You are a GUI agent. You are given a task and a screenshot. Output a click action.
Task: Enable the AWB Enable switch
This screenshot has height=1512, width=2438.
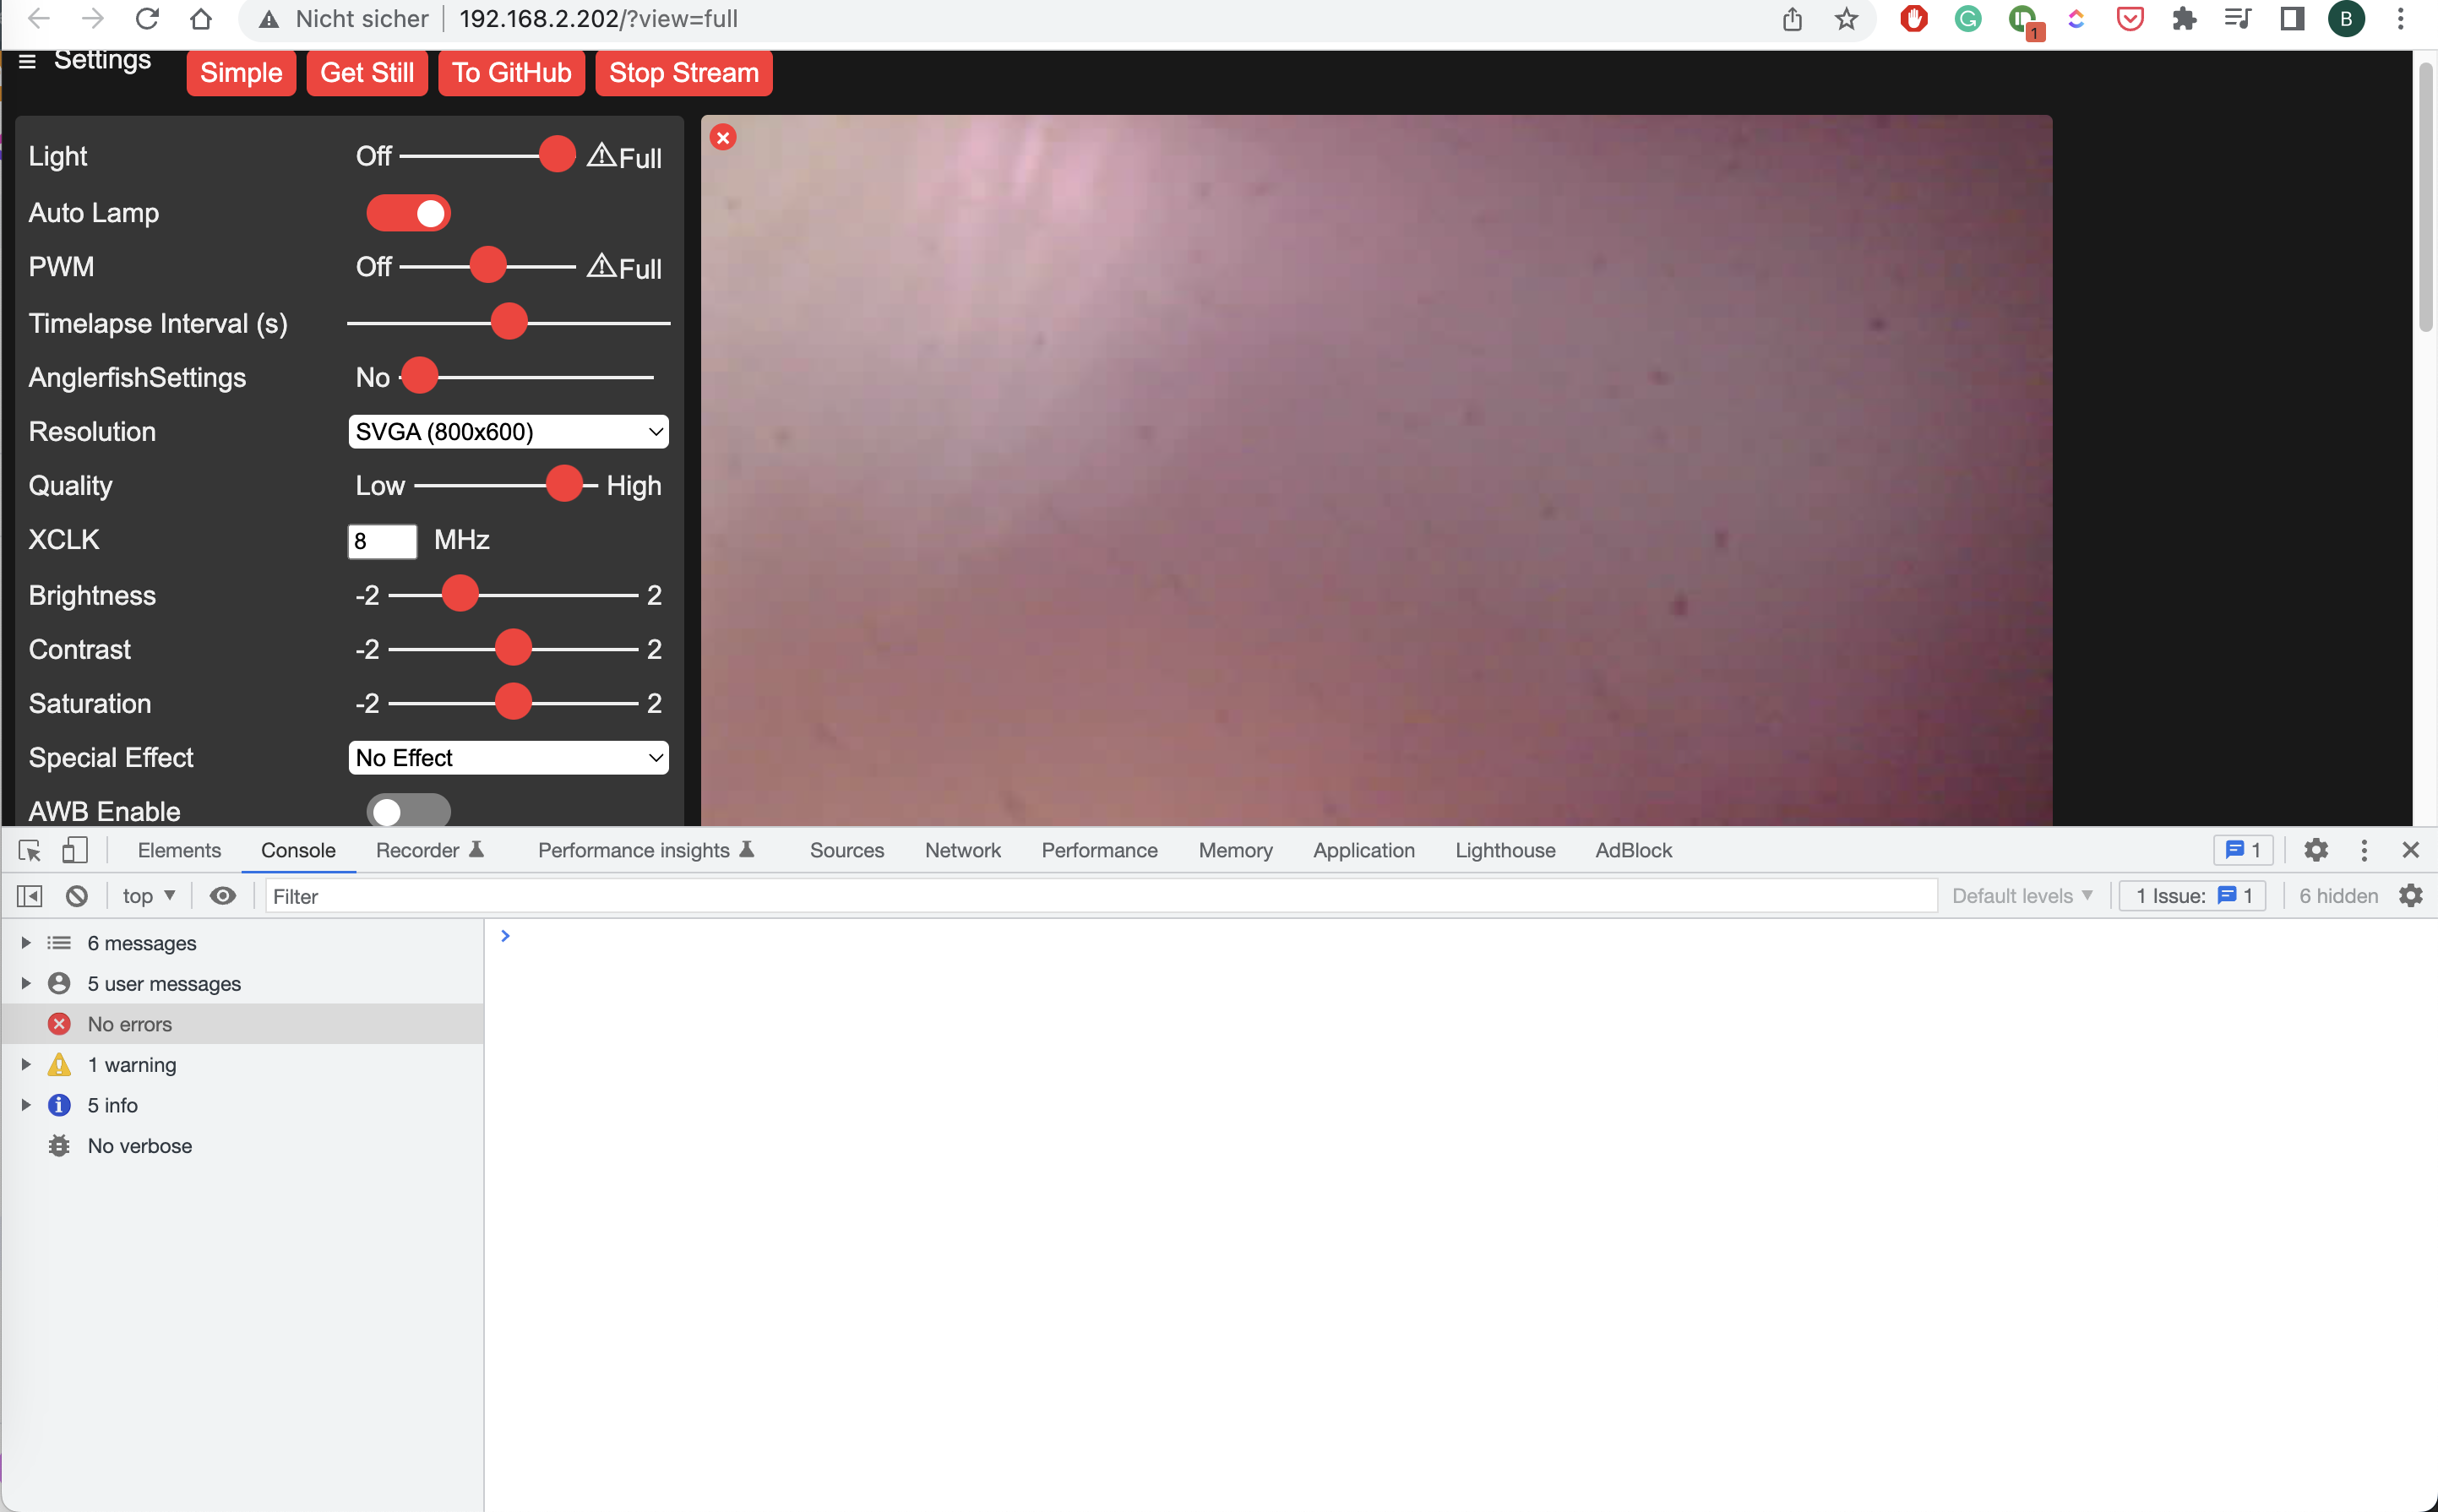(408, 810)
